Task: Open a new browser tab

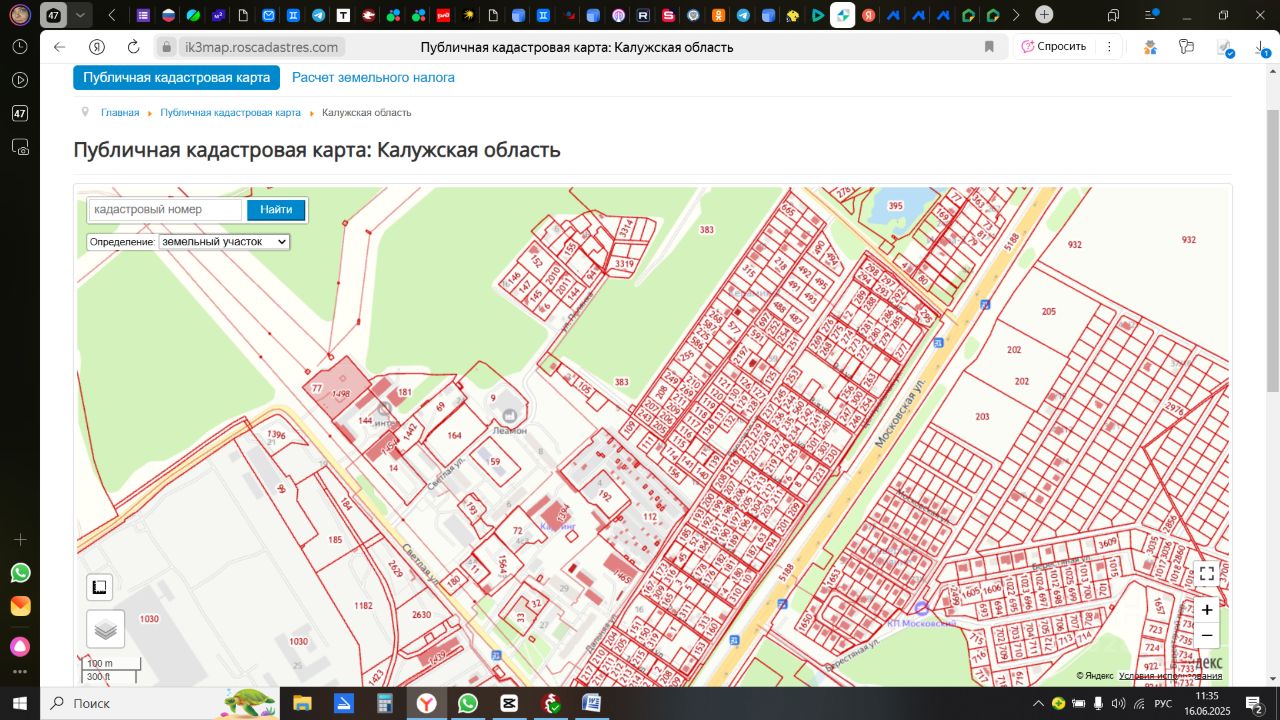Action: (1044, 15)
